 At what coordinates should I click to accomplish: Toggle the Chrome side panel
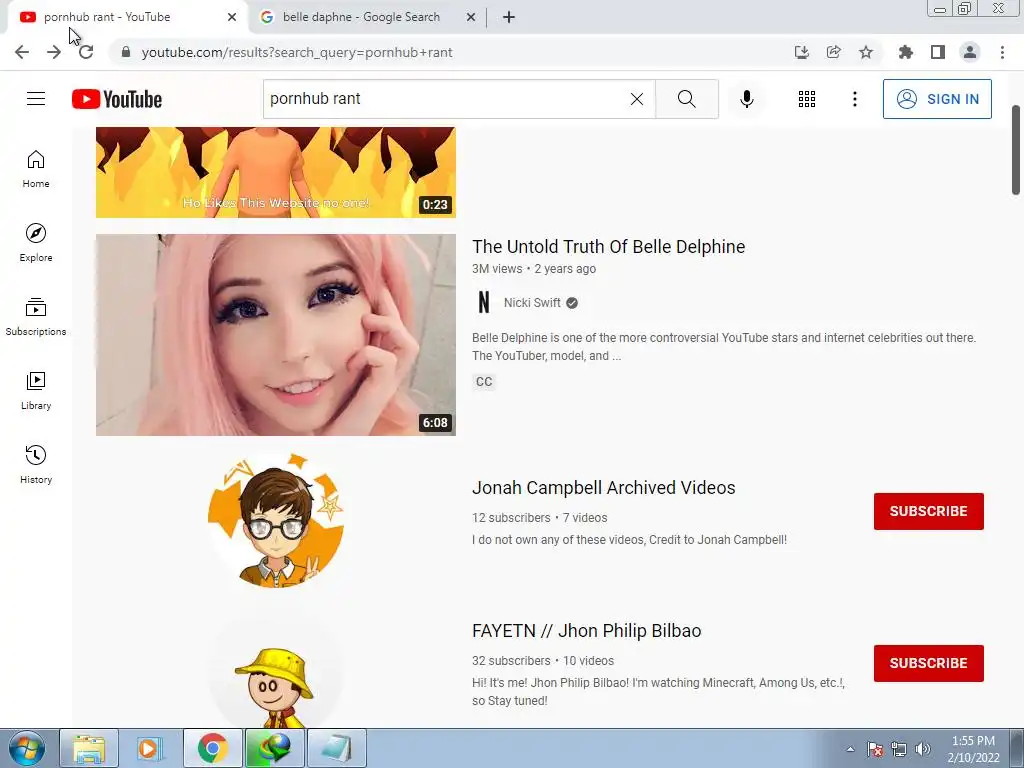point(938,52)
